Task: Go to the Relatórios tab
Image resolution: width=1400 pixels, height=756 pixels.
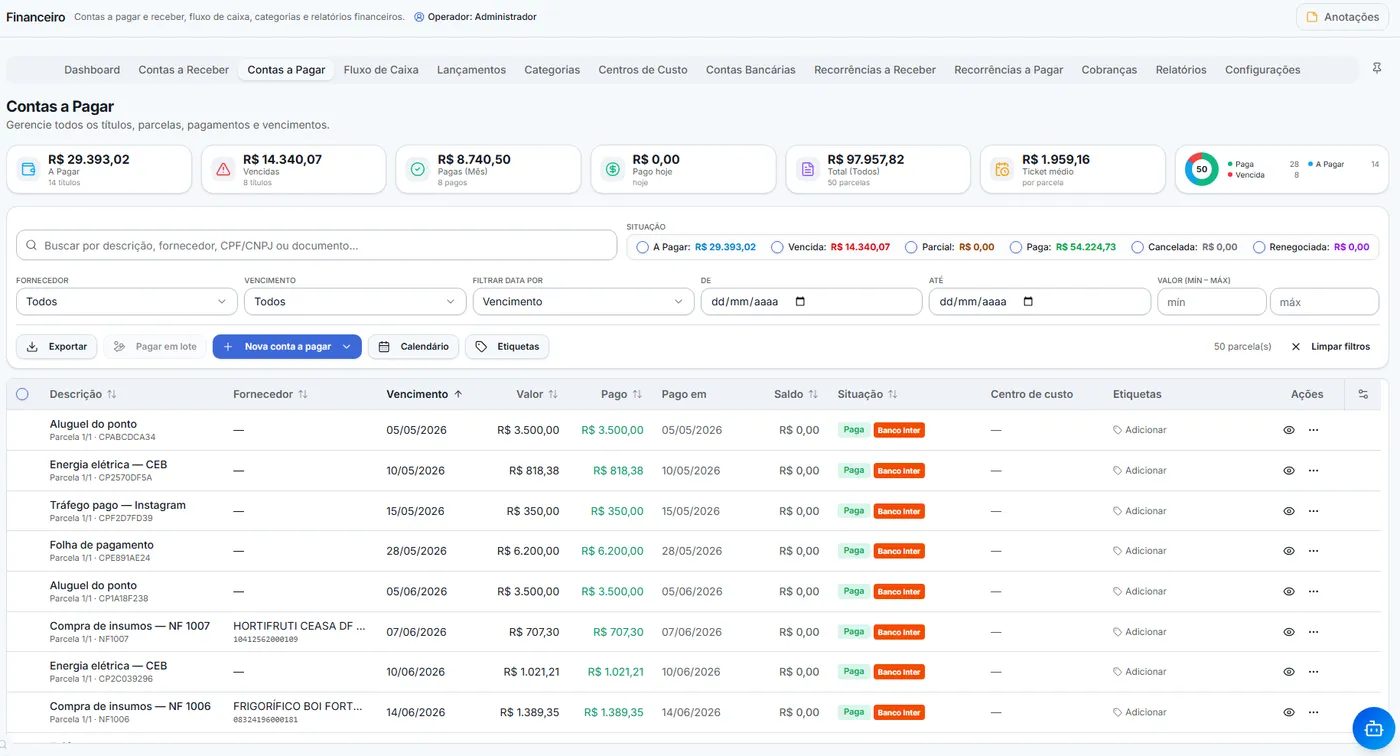Action: click(x=1181, y=70)
